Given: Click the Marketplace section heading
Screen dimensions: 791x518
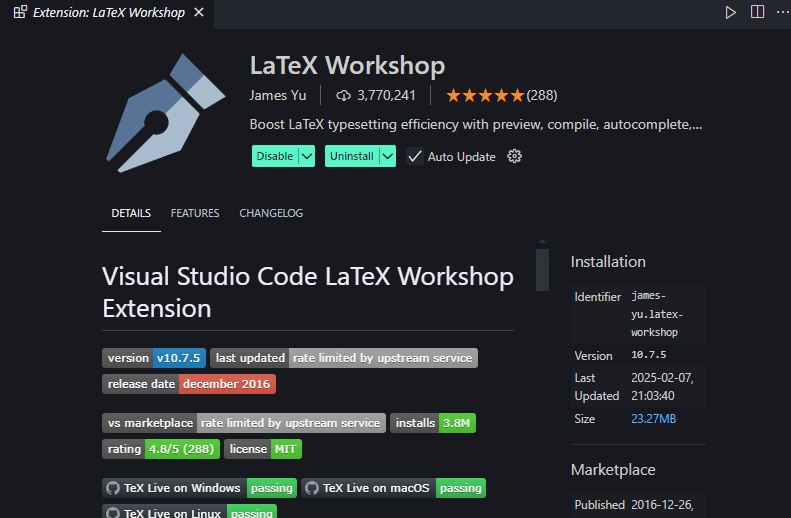Looking at the screenshot, I should click(x=613, y=470).
